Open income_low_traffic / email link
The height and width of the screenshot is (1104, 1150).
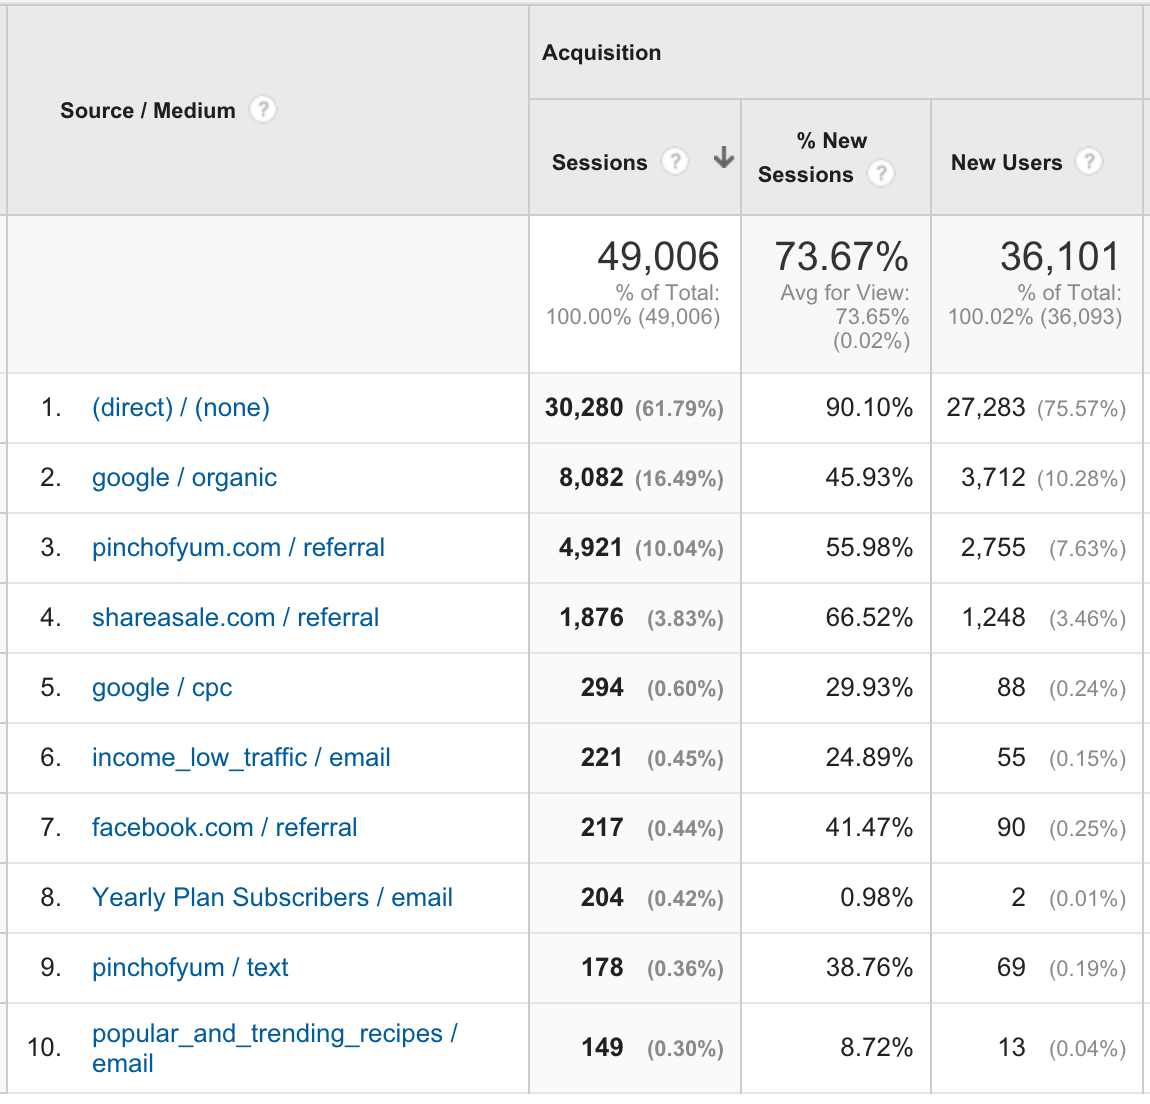coord(241,758)
